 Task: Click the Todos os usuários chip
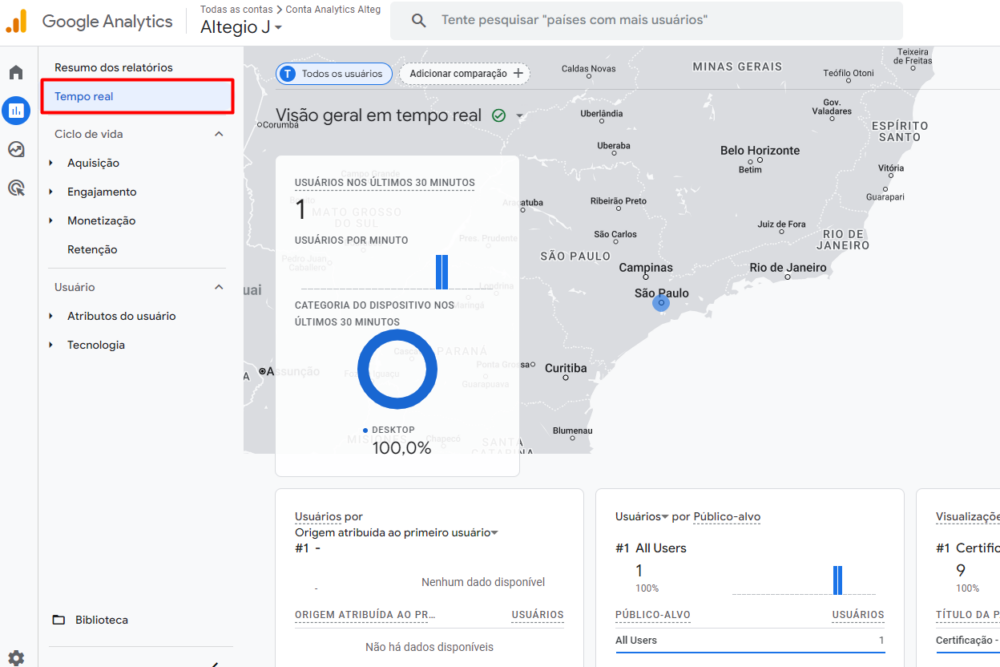[x=334, y=74]
